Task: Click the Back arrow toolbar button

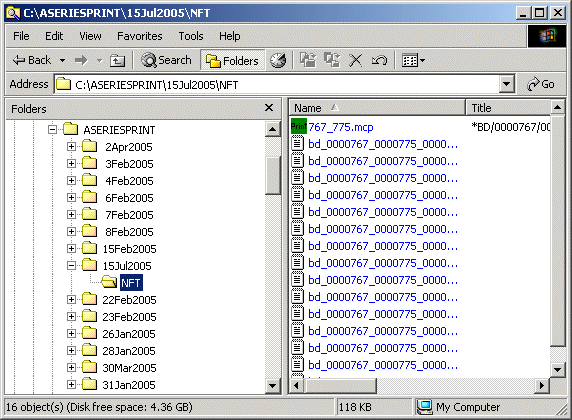Action: (x=31, y=60)
